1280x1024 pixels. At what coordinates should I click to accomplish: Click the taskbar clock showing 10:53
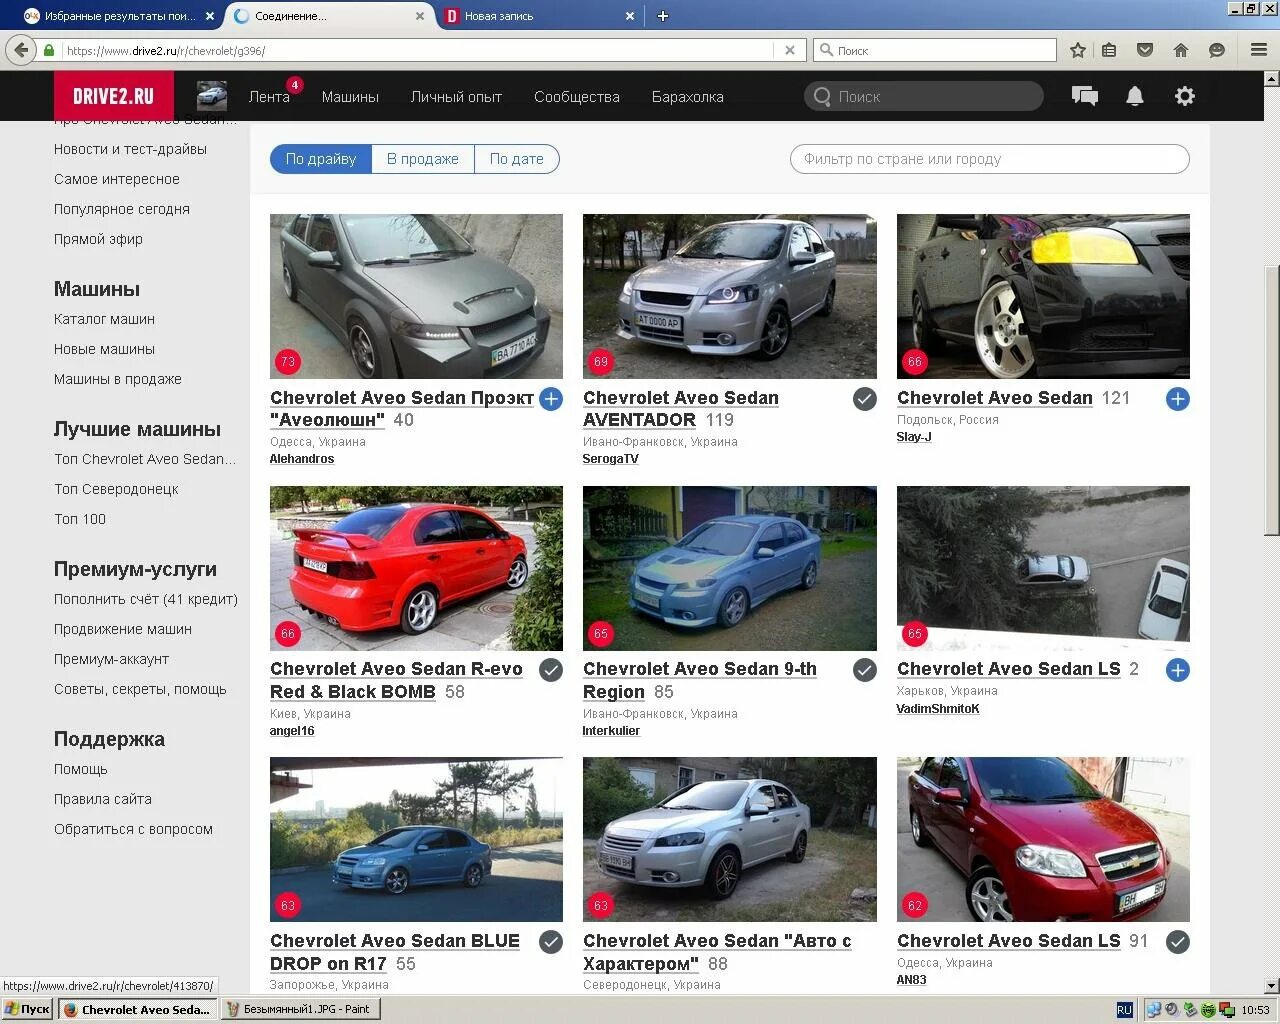click(1255, 1010)
